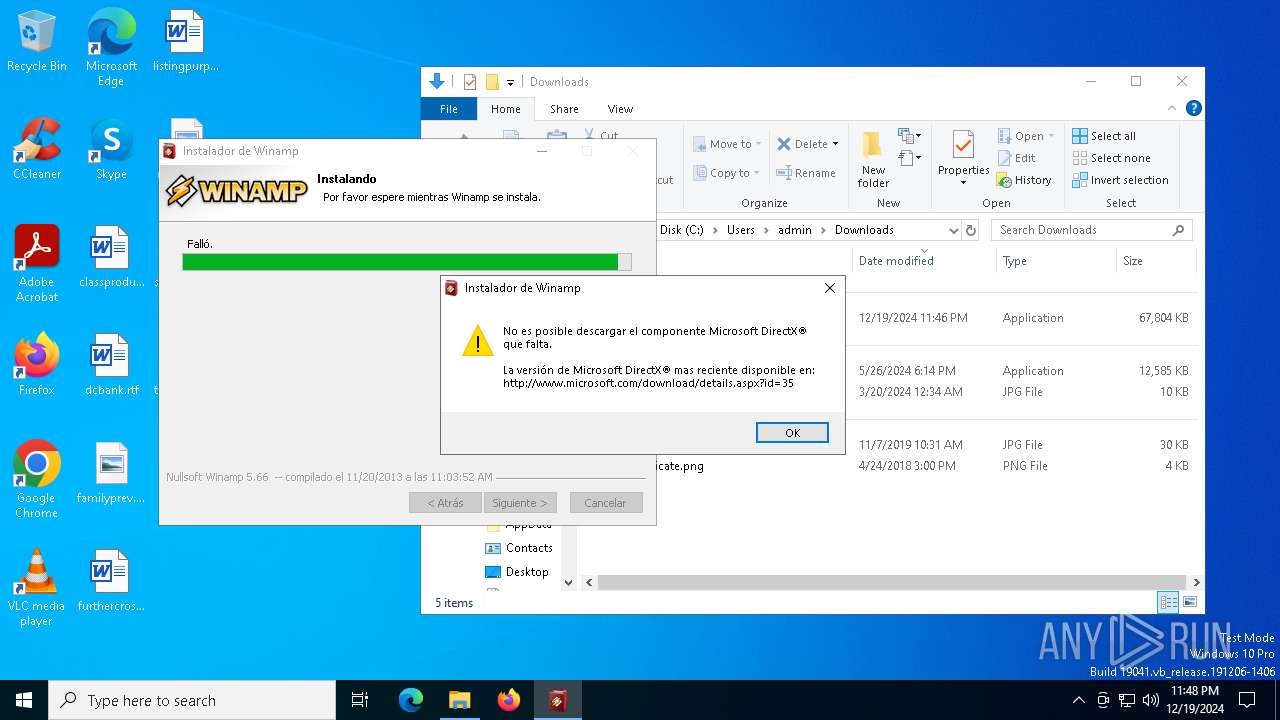Open Google Chrome desktop icon
This screenshot has height=720, width=1280.
click(37, 480)
